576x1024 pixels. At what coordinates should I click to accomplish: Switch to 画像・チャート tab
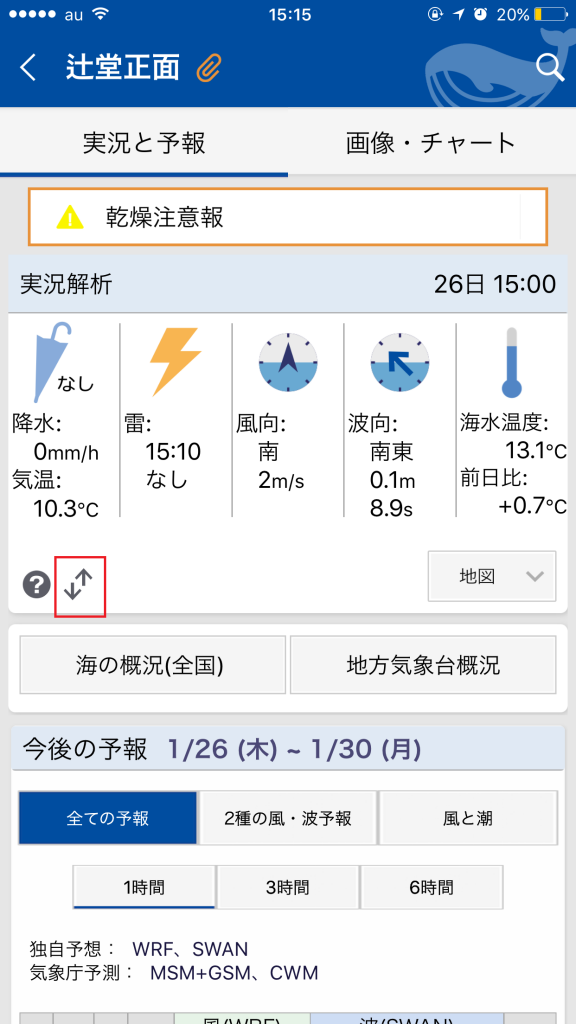pyautogui.click(x=432, y=142)
